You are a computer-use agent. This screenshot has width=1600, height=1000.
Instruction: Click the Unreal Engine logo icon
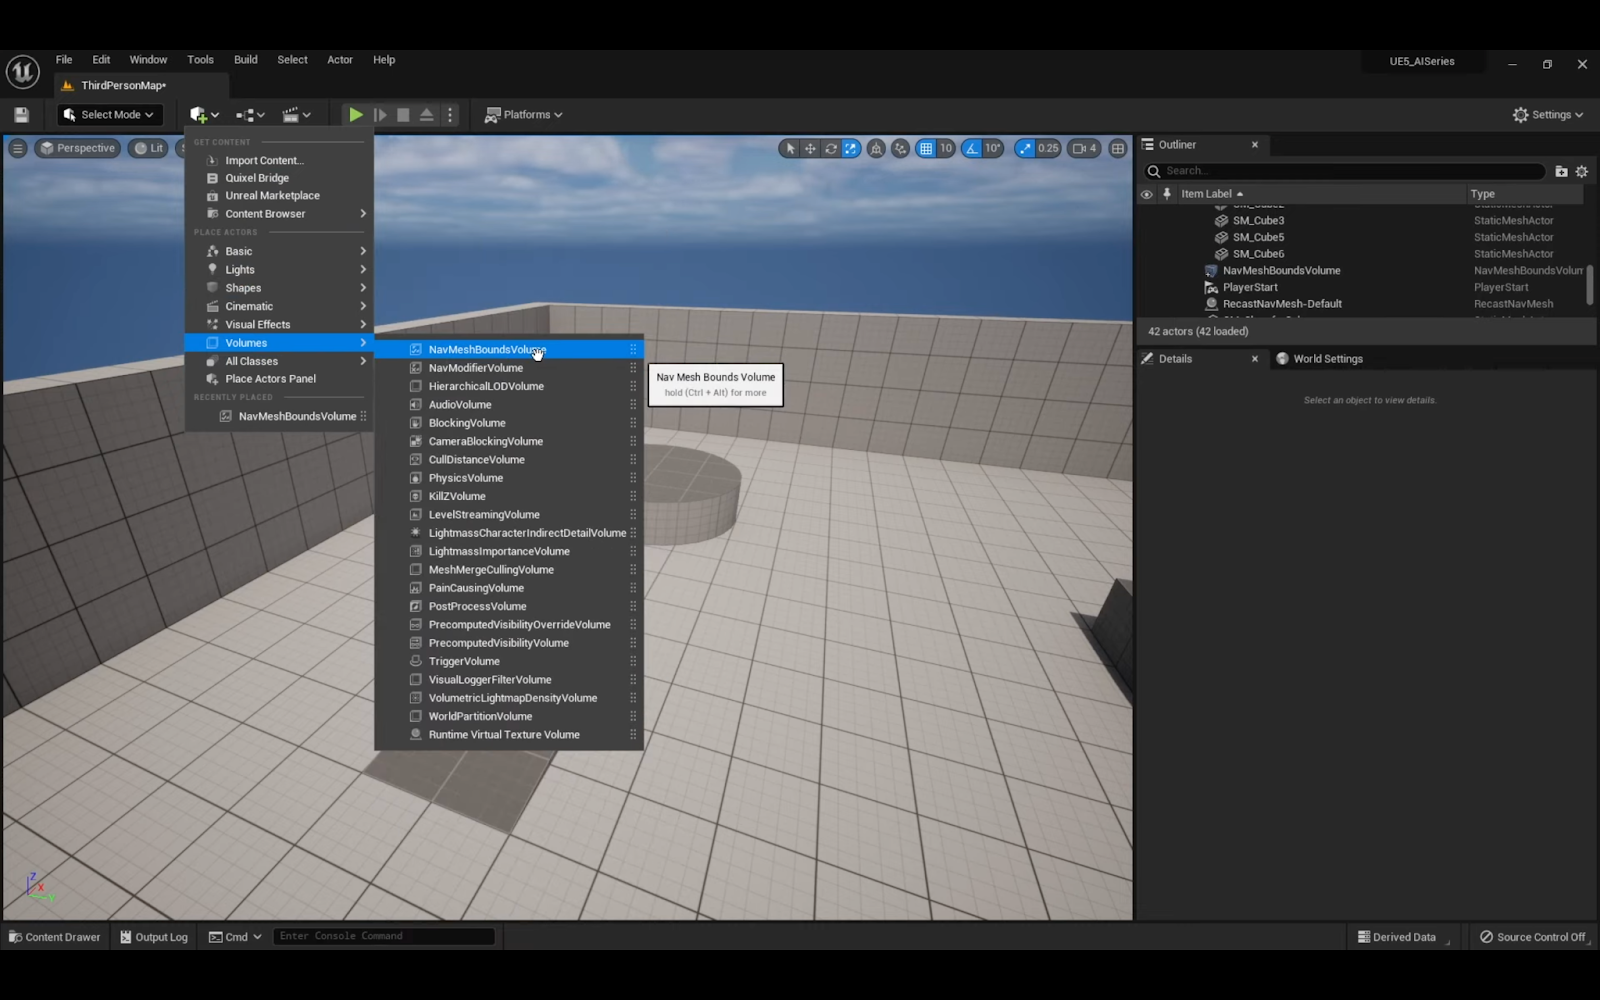pos(22,72)
